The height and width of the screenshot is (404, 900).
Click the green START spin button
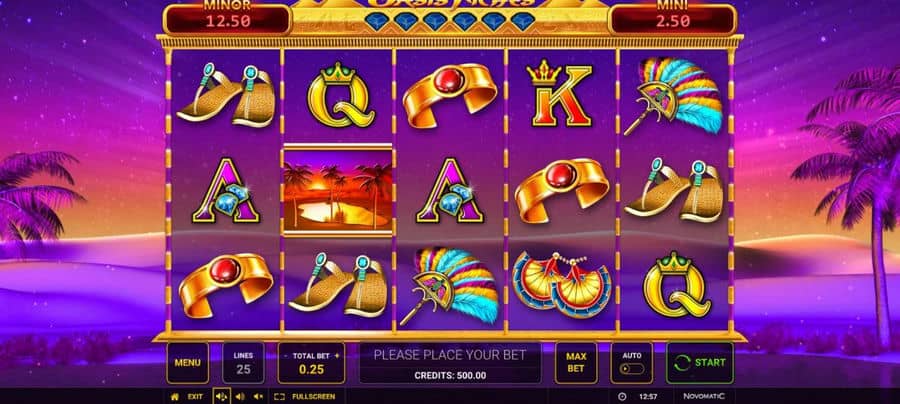tap(700, 363)
